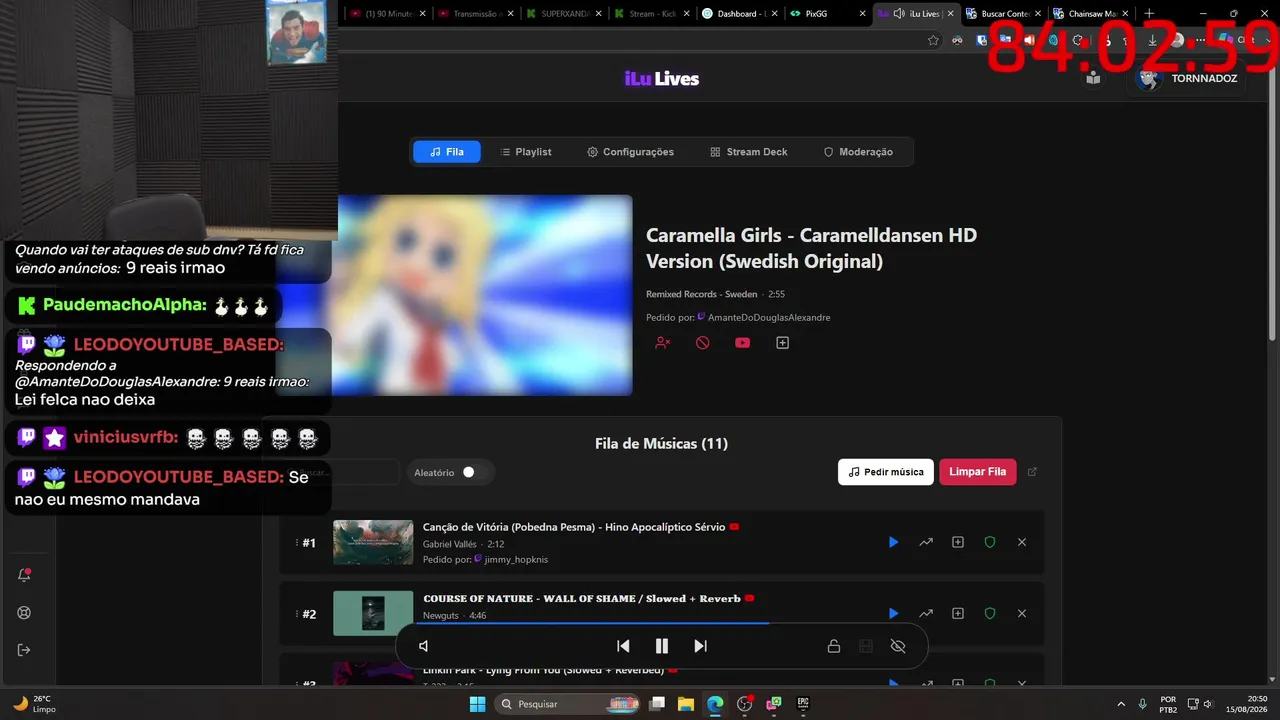Play song #1 Canção de Vitória
This screenshot has width=1280, height=720.
coord(893,542)
